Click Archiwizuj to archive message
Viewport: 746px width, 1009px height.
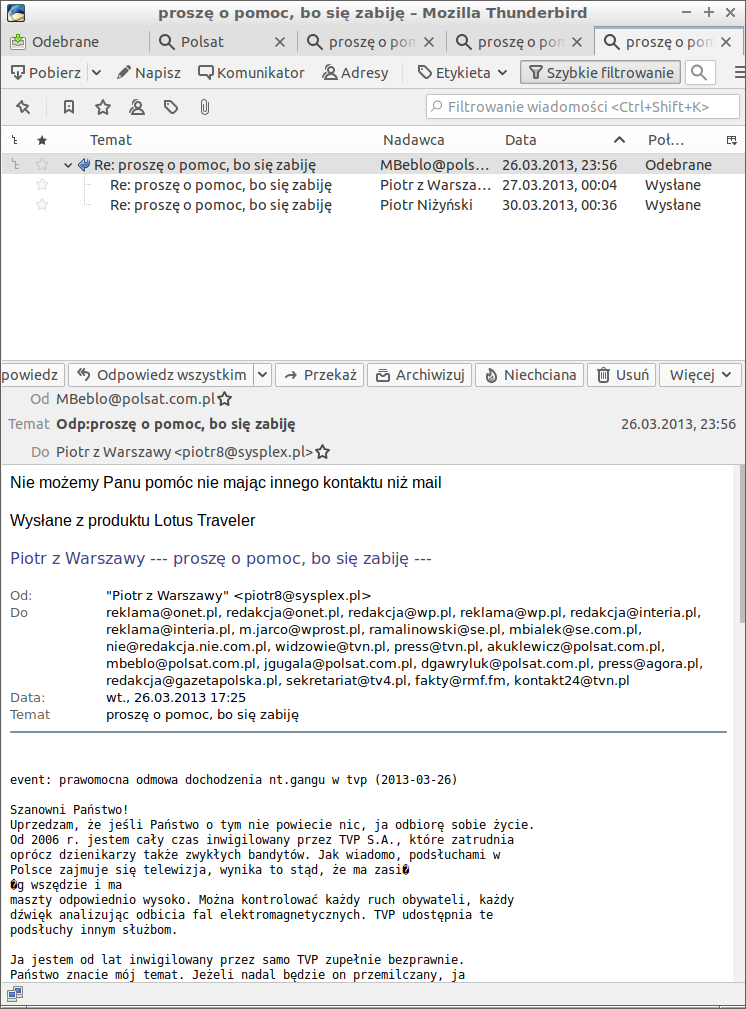420,375
